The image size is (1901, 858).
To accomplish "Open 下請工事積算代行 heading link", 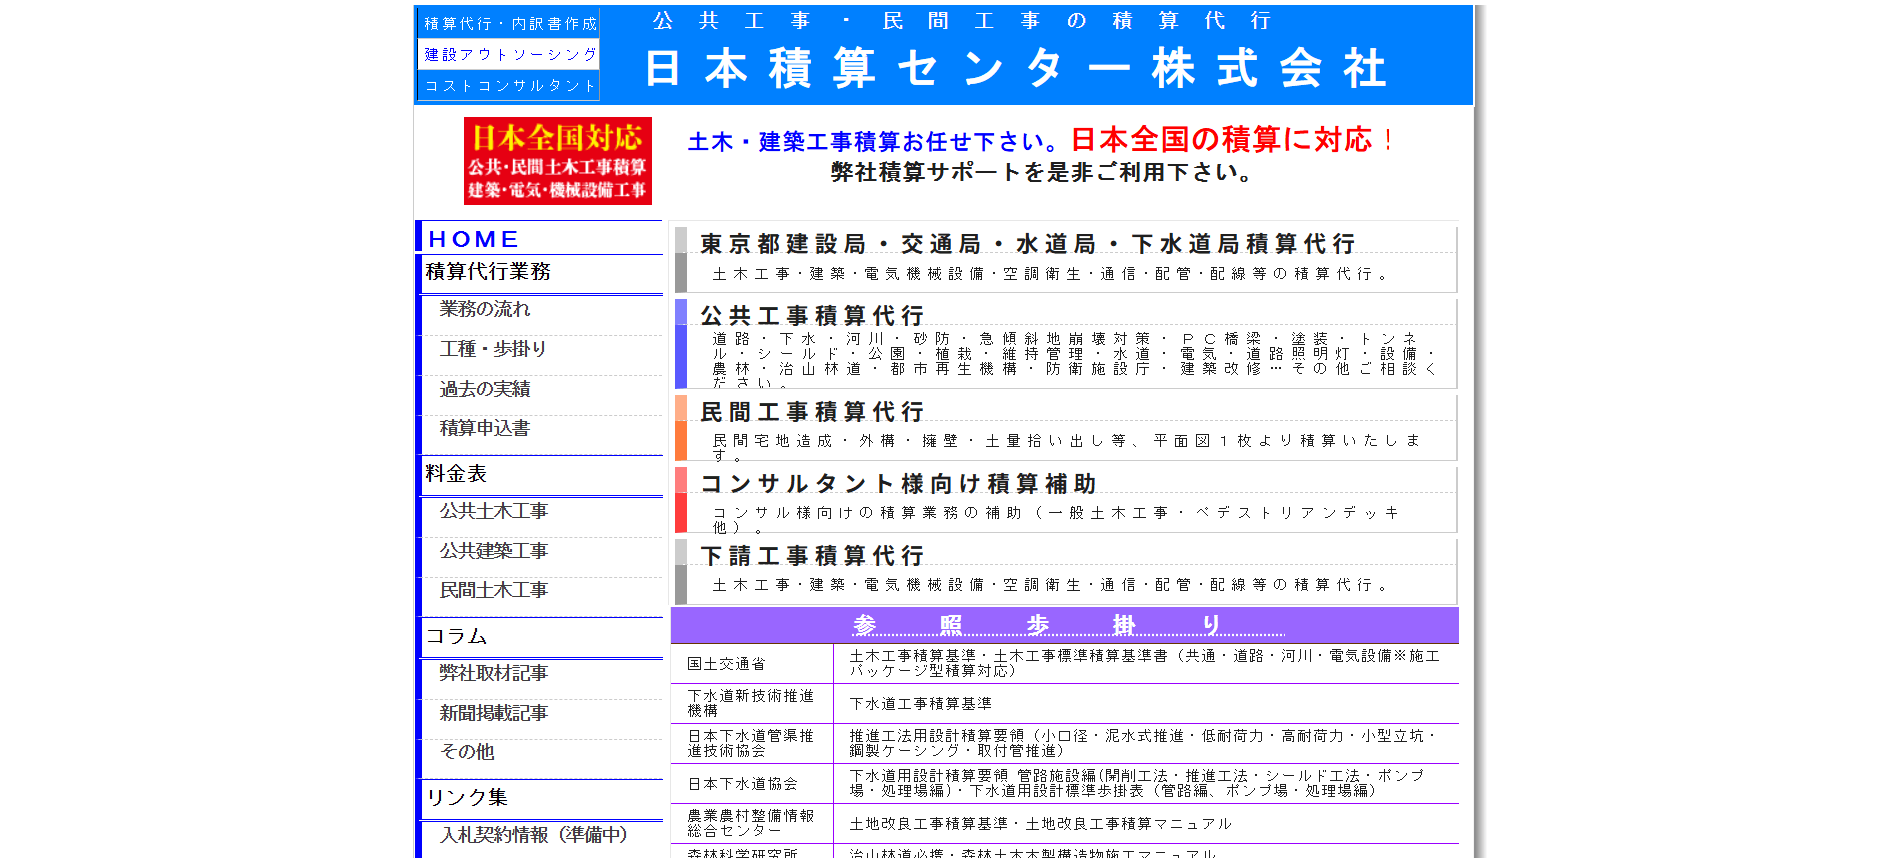I will (812, 555).
